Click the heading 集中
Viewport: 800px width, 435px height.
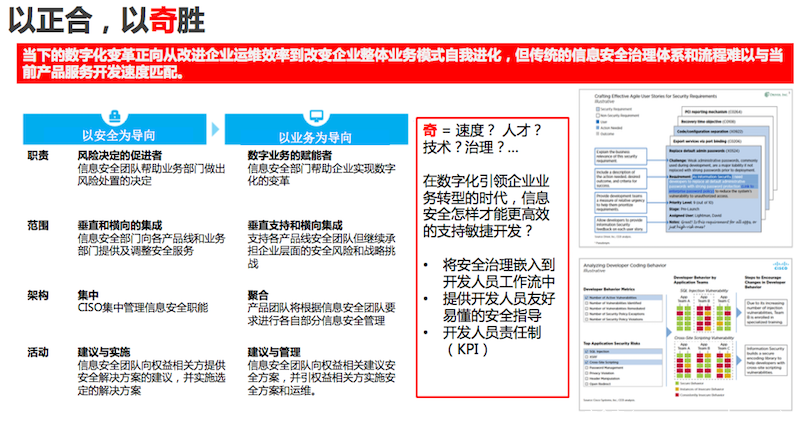click(88, 295)
